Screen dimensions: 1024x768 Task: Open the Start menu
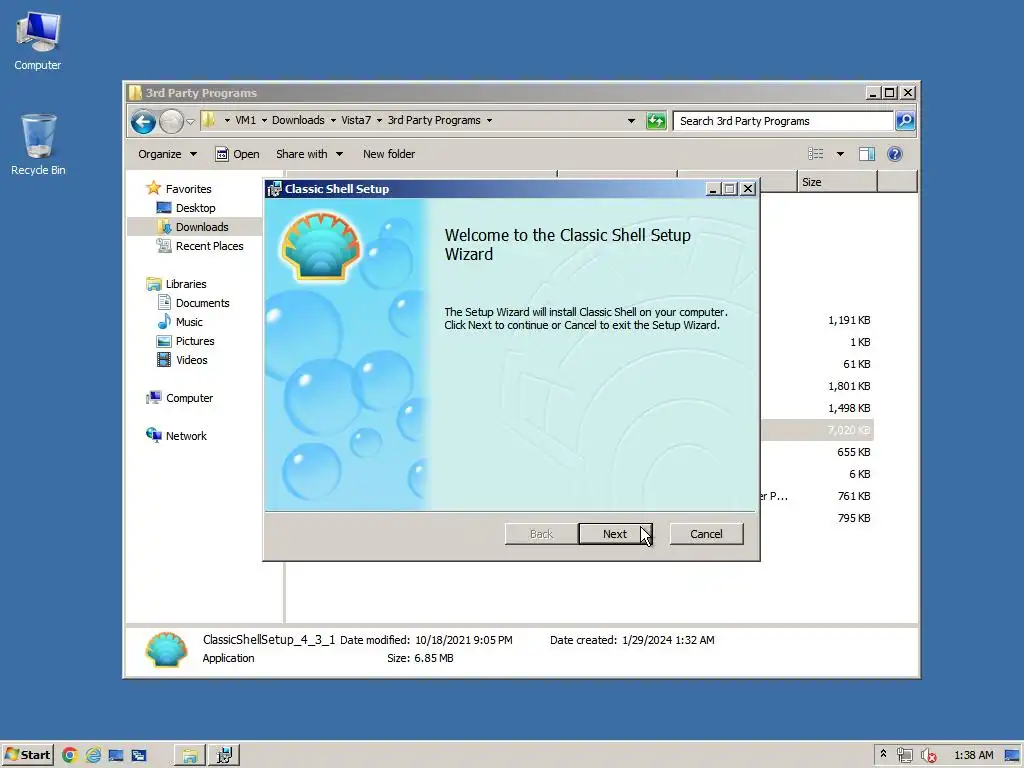coord(27,755)
